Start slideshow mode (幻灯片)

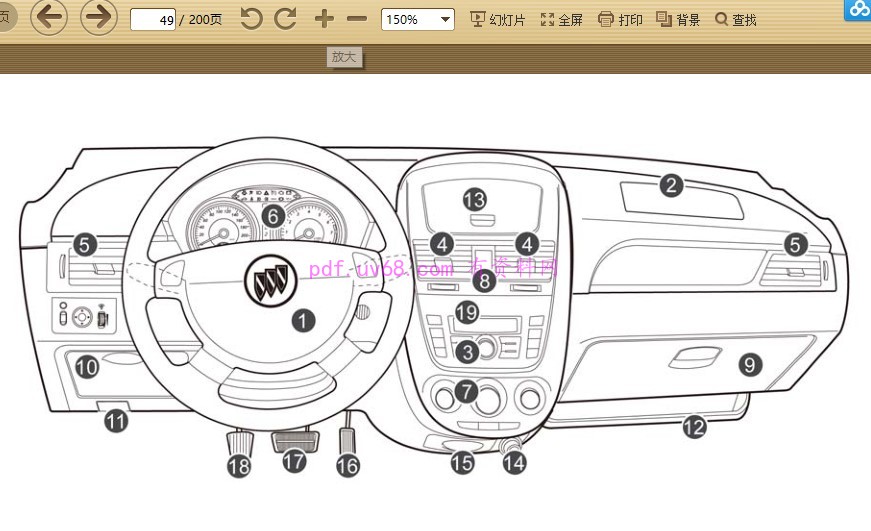coord(497,20)
